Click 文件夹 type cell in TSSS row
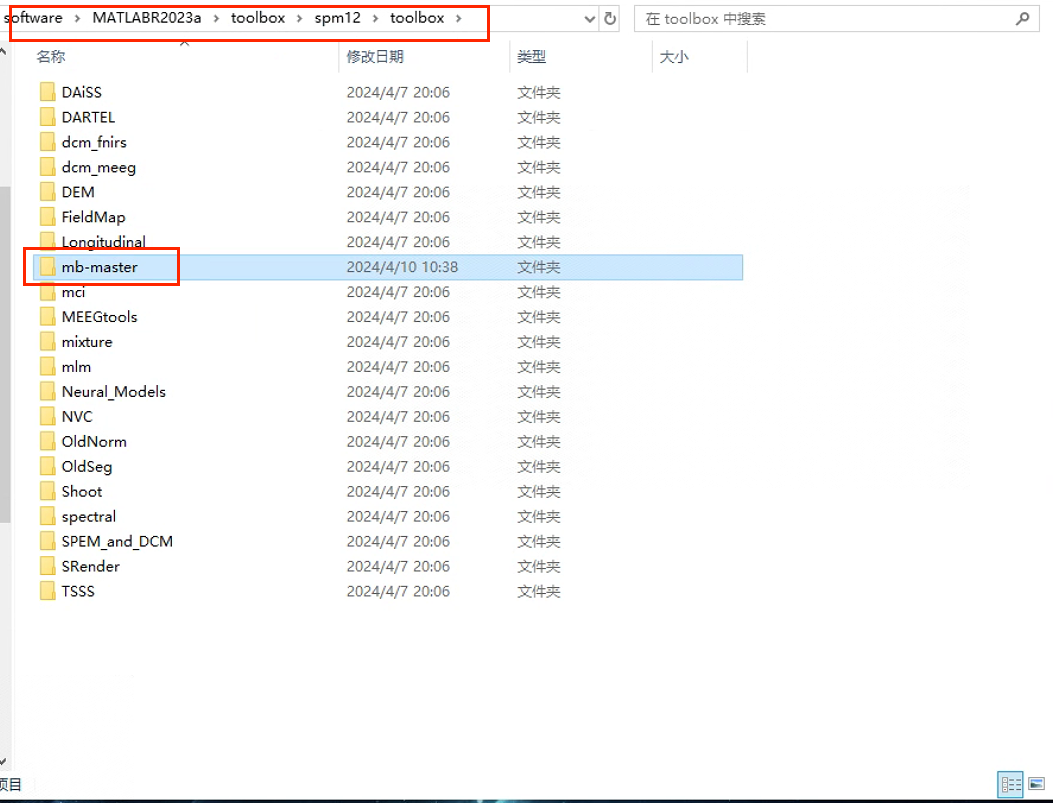Image resolution: width=1053 pixels, height=803 pixels. pyautogui.click(x=539, y=591)
